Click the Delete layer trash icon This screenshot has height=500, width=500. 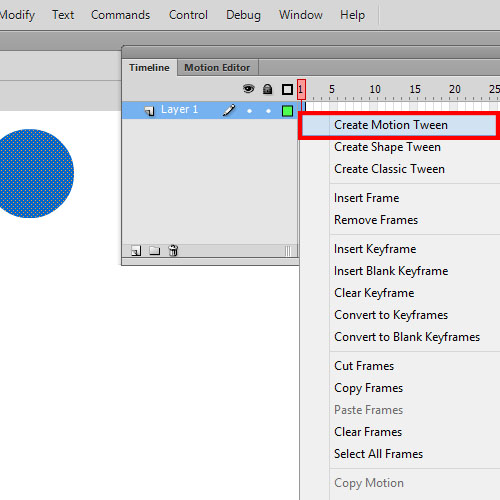pos(173,250)
